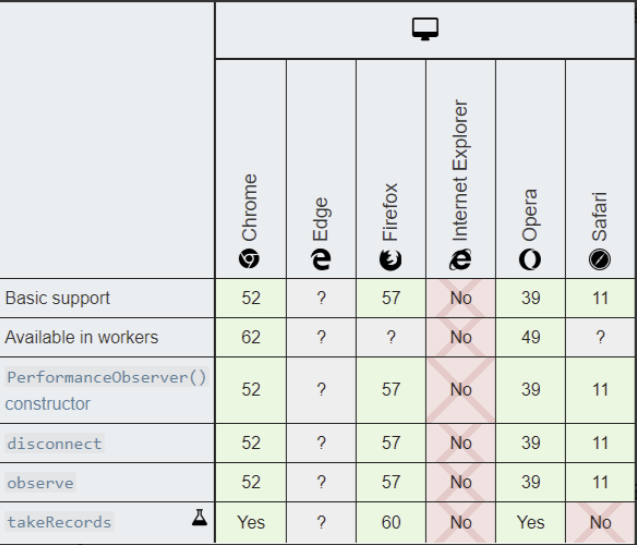The image size is (637, 545).
Task: Click the Internet Explorer logo icon
Action: click(460, 260)
